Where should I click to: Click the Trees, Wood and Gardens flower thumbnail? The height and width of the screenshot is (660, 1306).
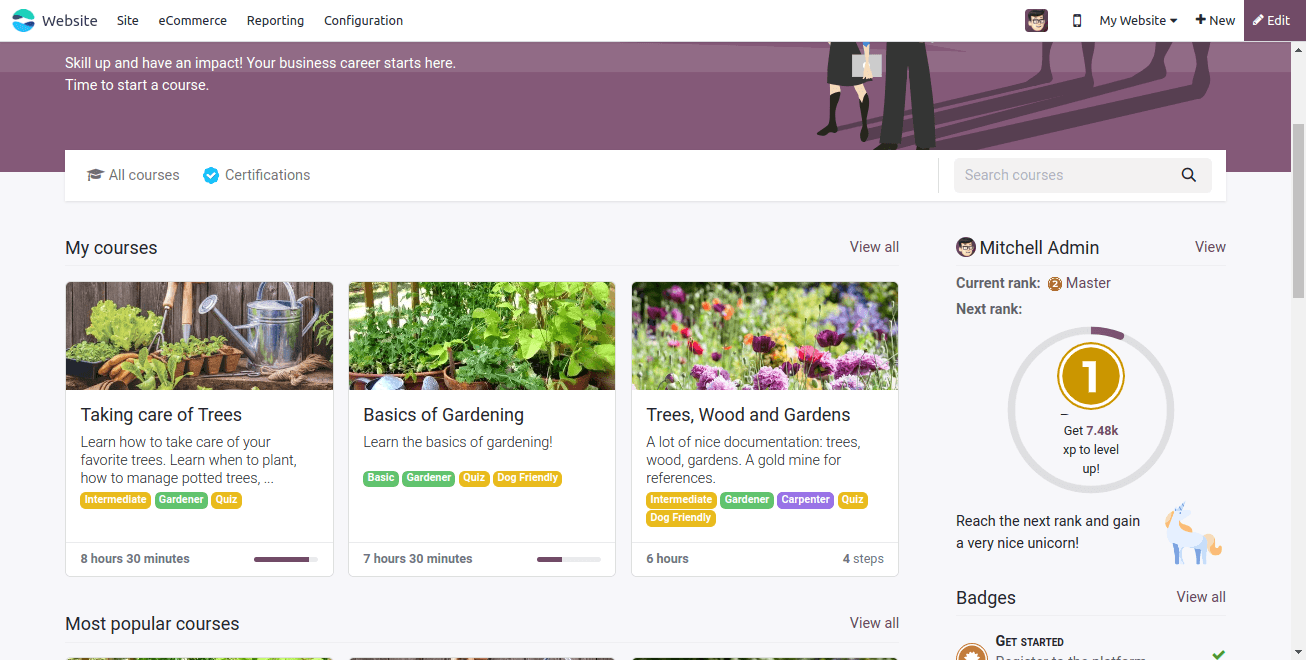point(765,336)
